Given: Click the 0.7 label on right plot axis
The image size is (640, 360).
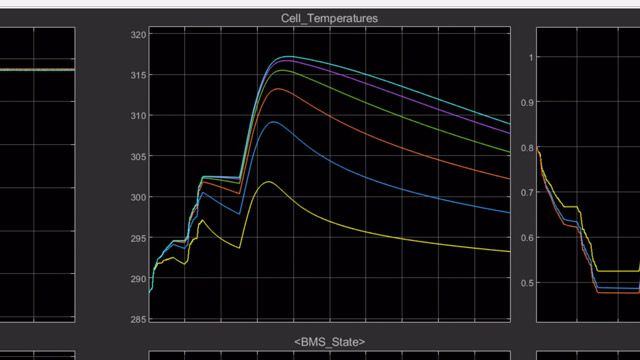Looking at the screenshot, I should click(527, 193).
